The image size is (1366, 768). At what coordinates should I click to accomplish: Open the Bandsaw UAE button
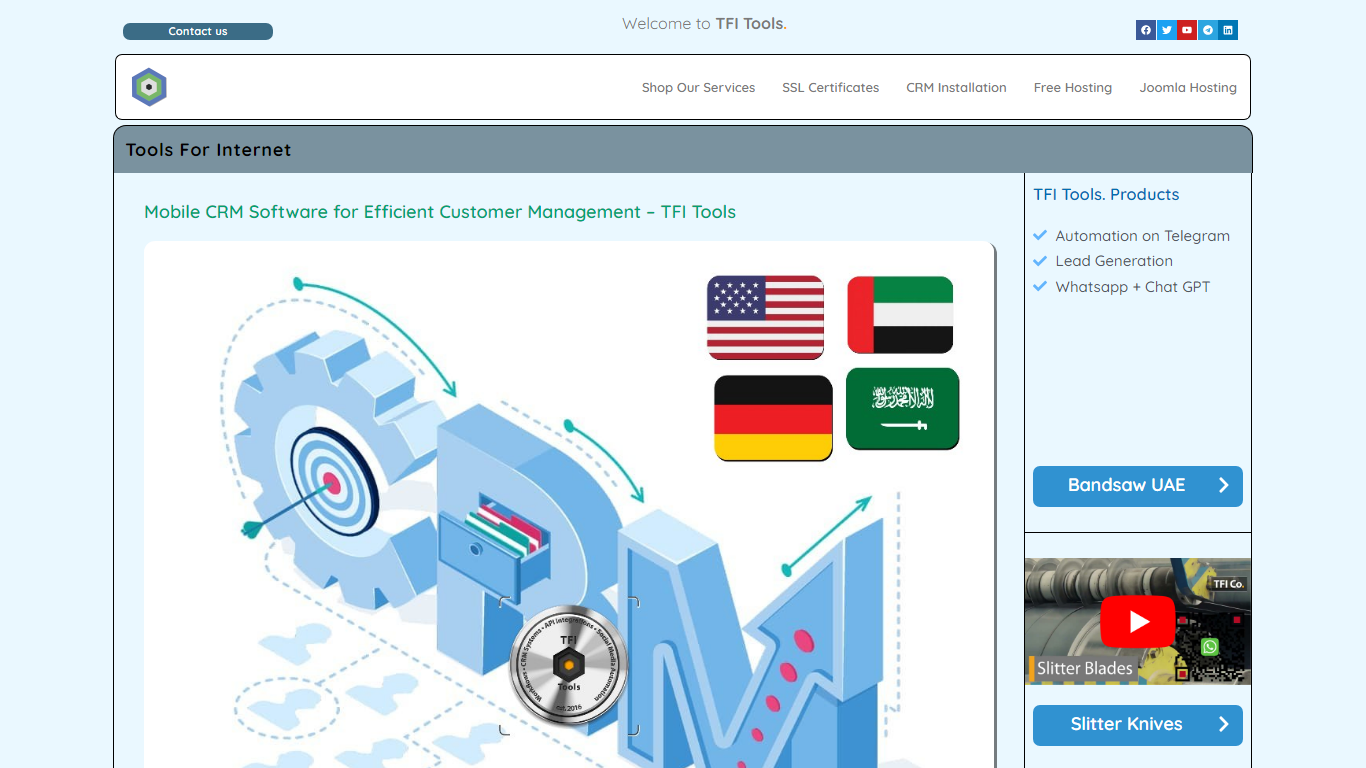pos(1138,486)
